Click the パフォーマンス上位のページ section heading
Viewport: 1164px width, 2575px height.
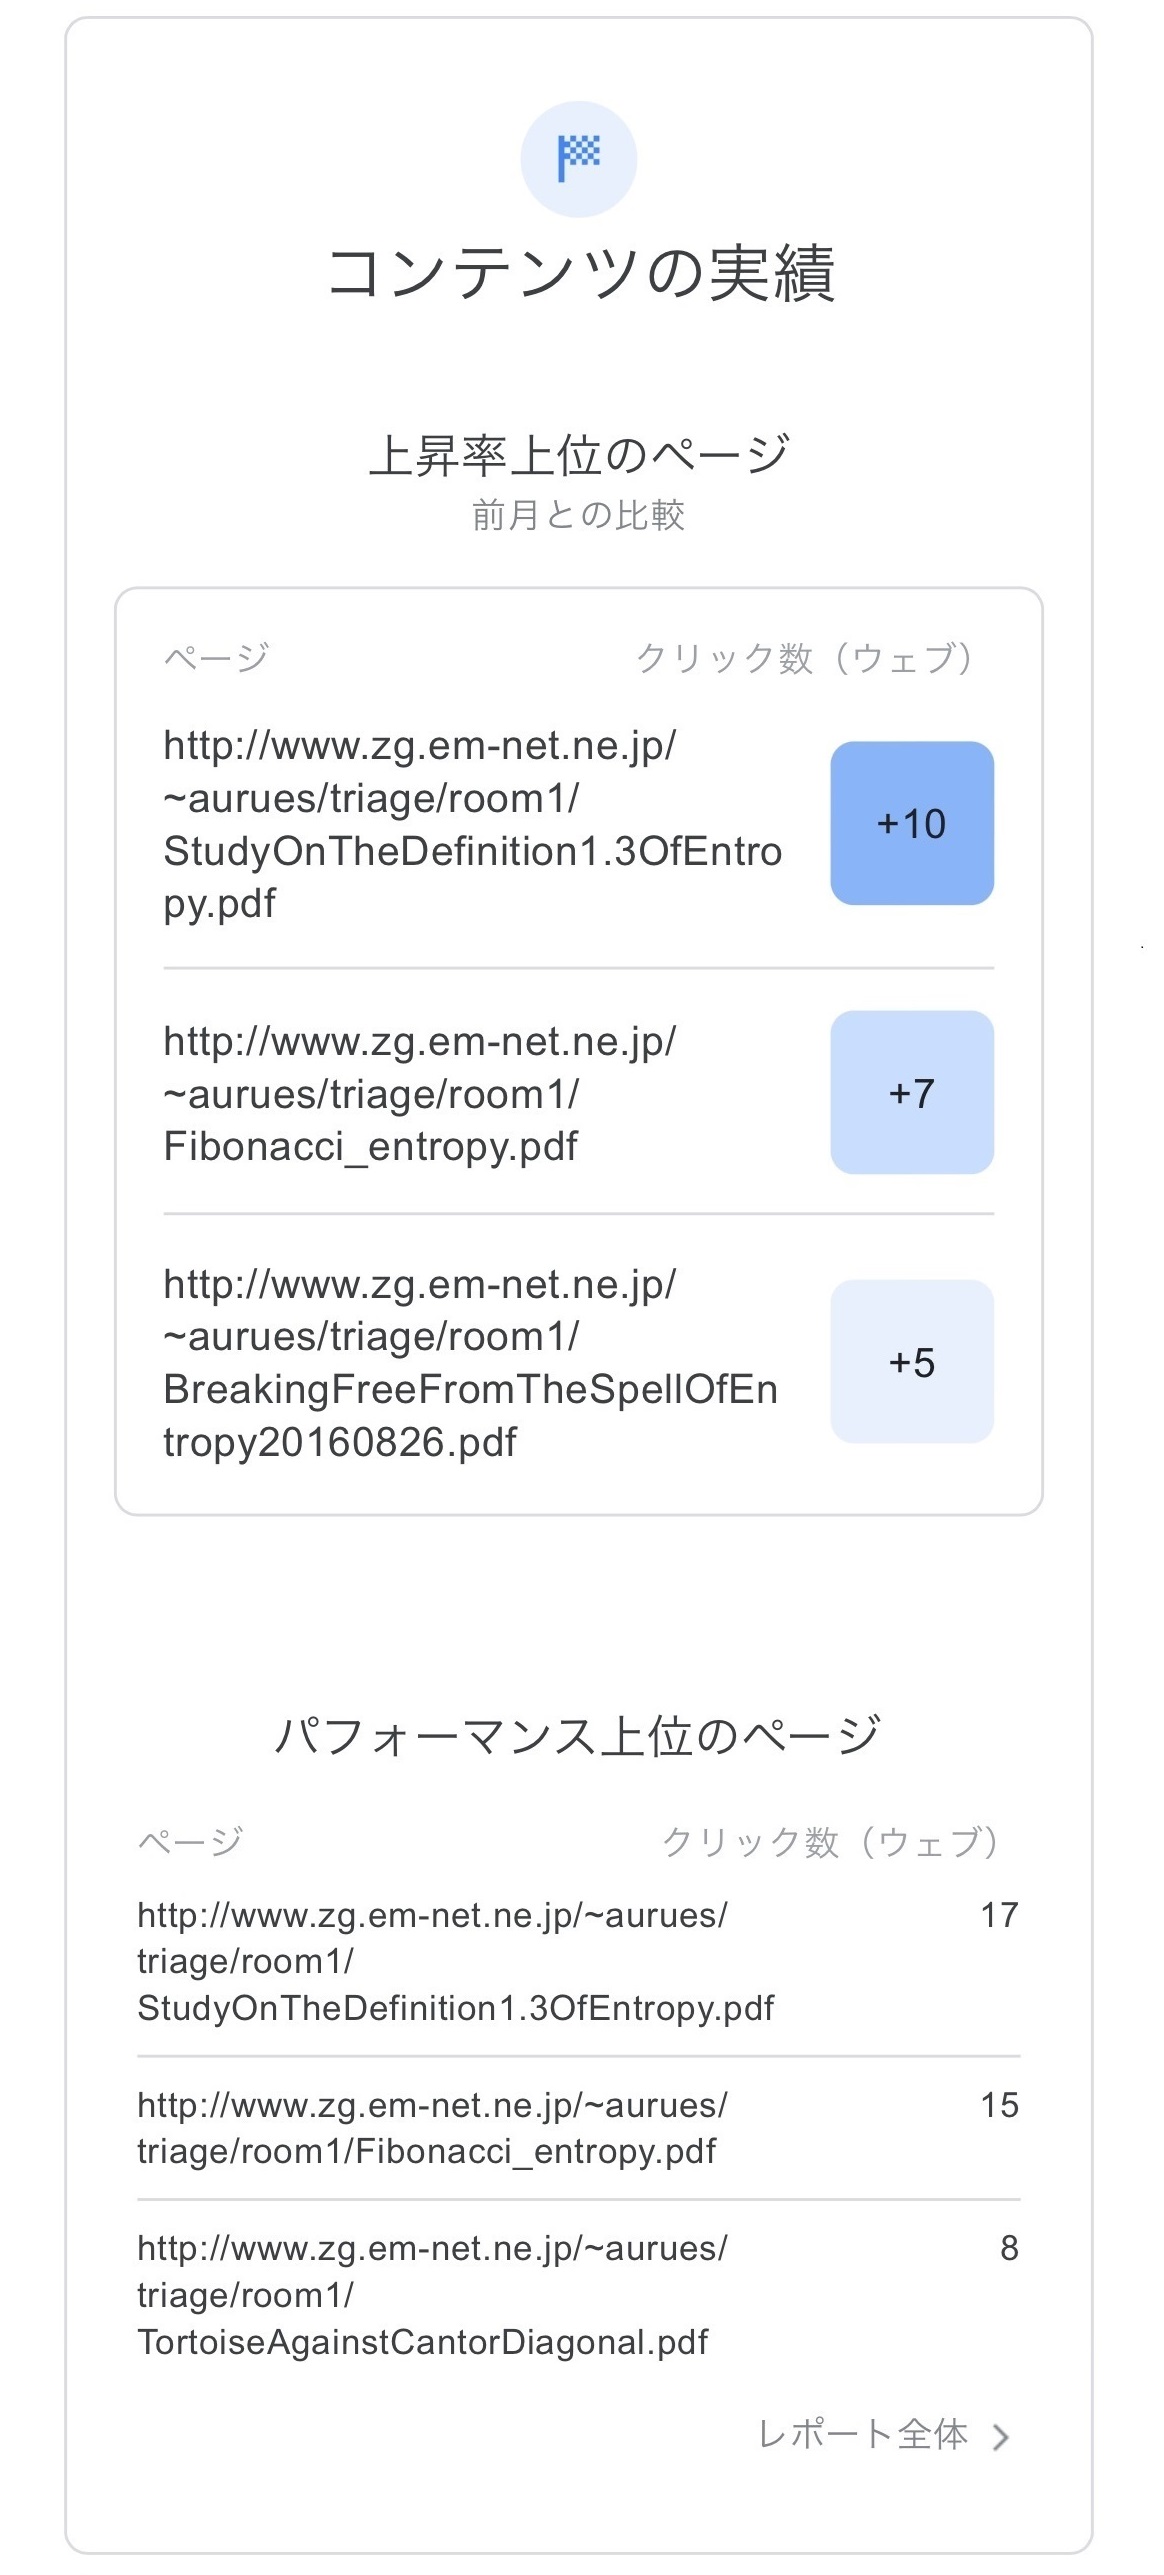point(578,1736)
